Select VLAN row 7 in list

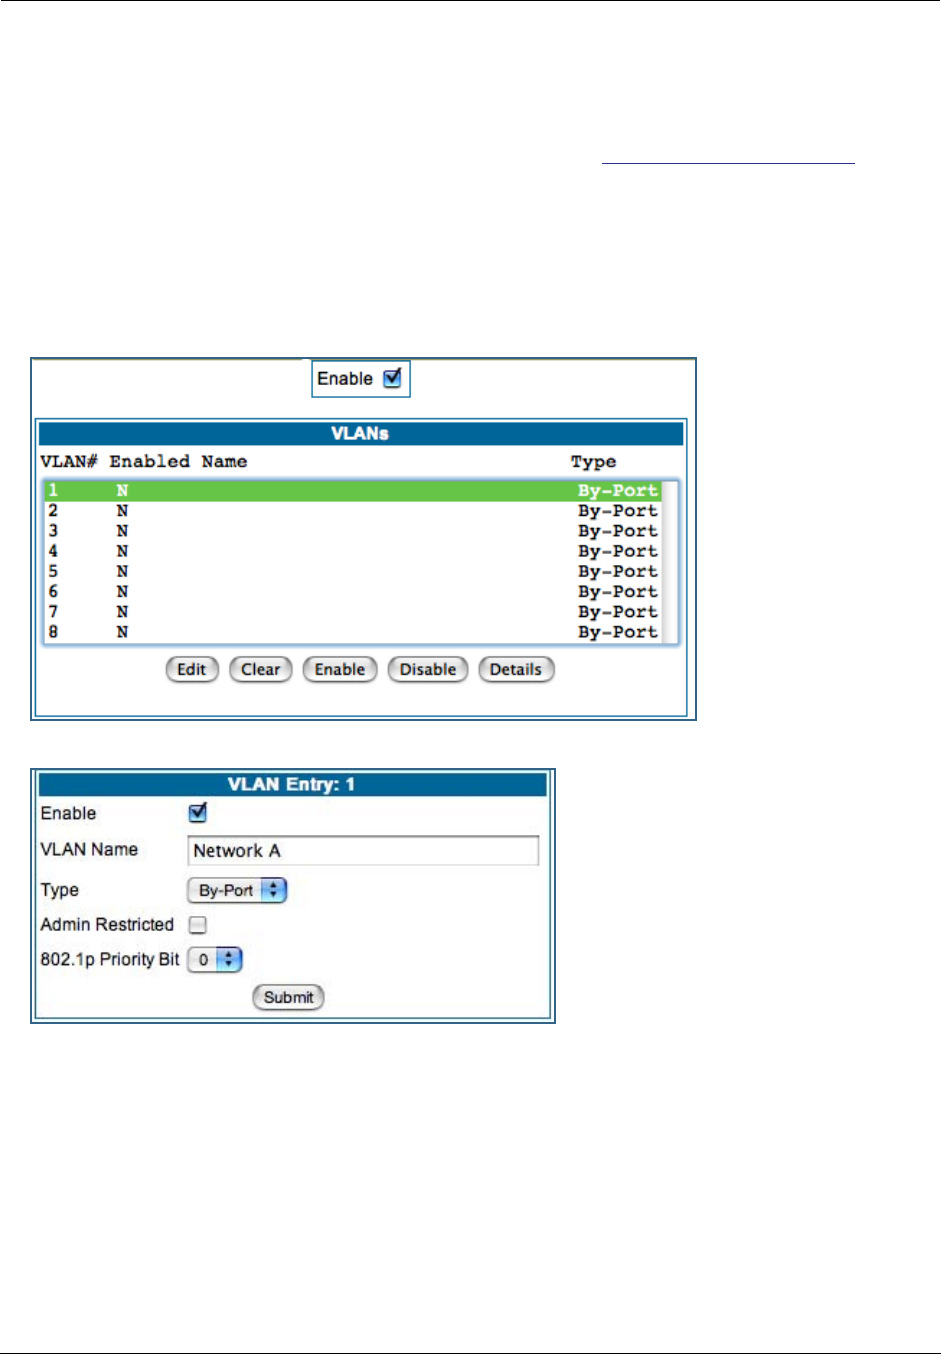[x=353, y=611]
